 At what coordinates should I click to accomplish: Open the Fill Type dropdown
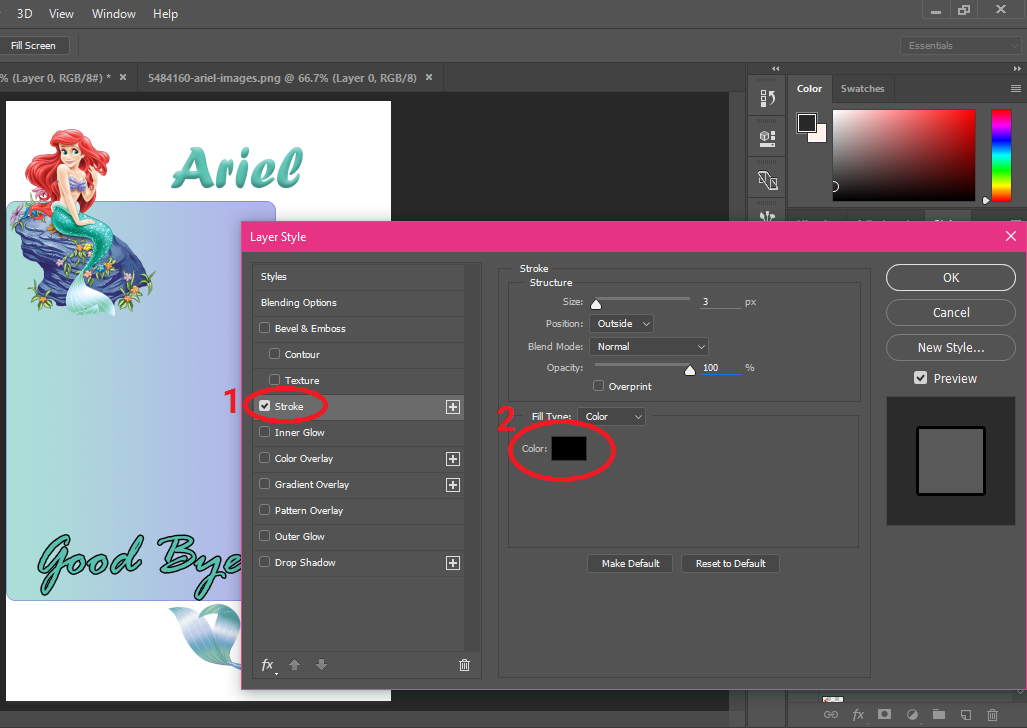(x=611, y=417)
